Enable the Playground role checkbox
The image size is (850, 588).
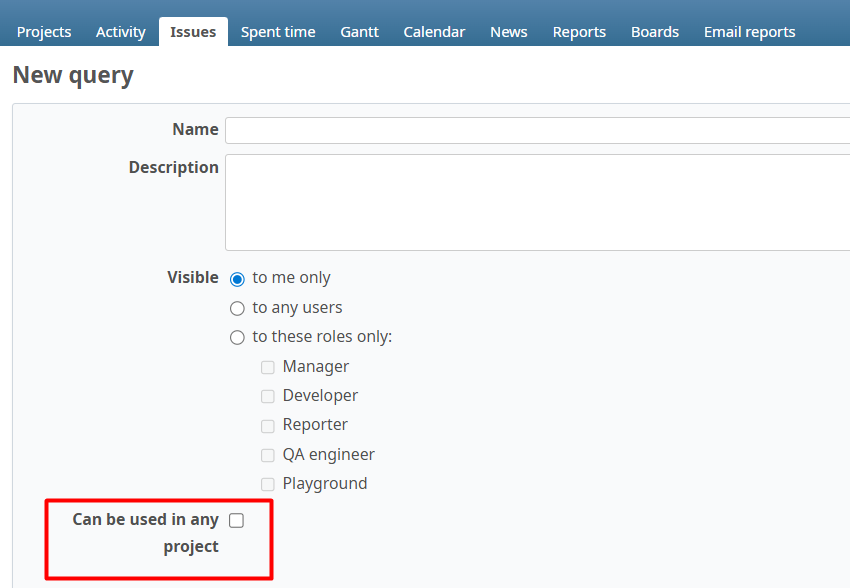click(268, 483)
